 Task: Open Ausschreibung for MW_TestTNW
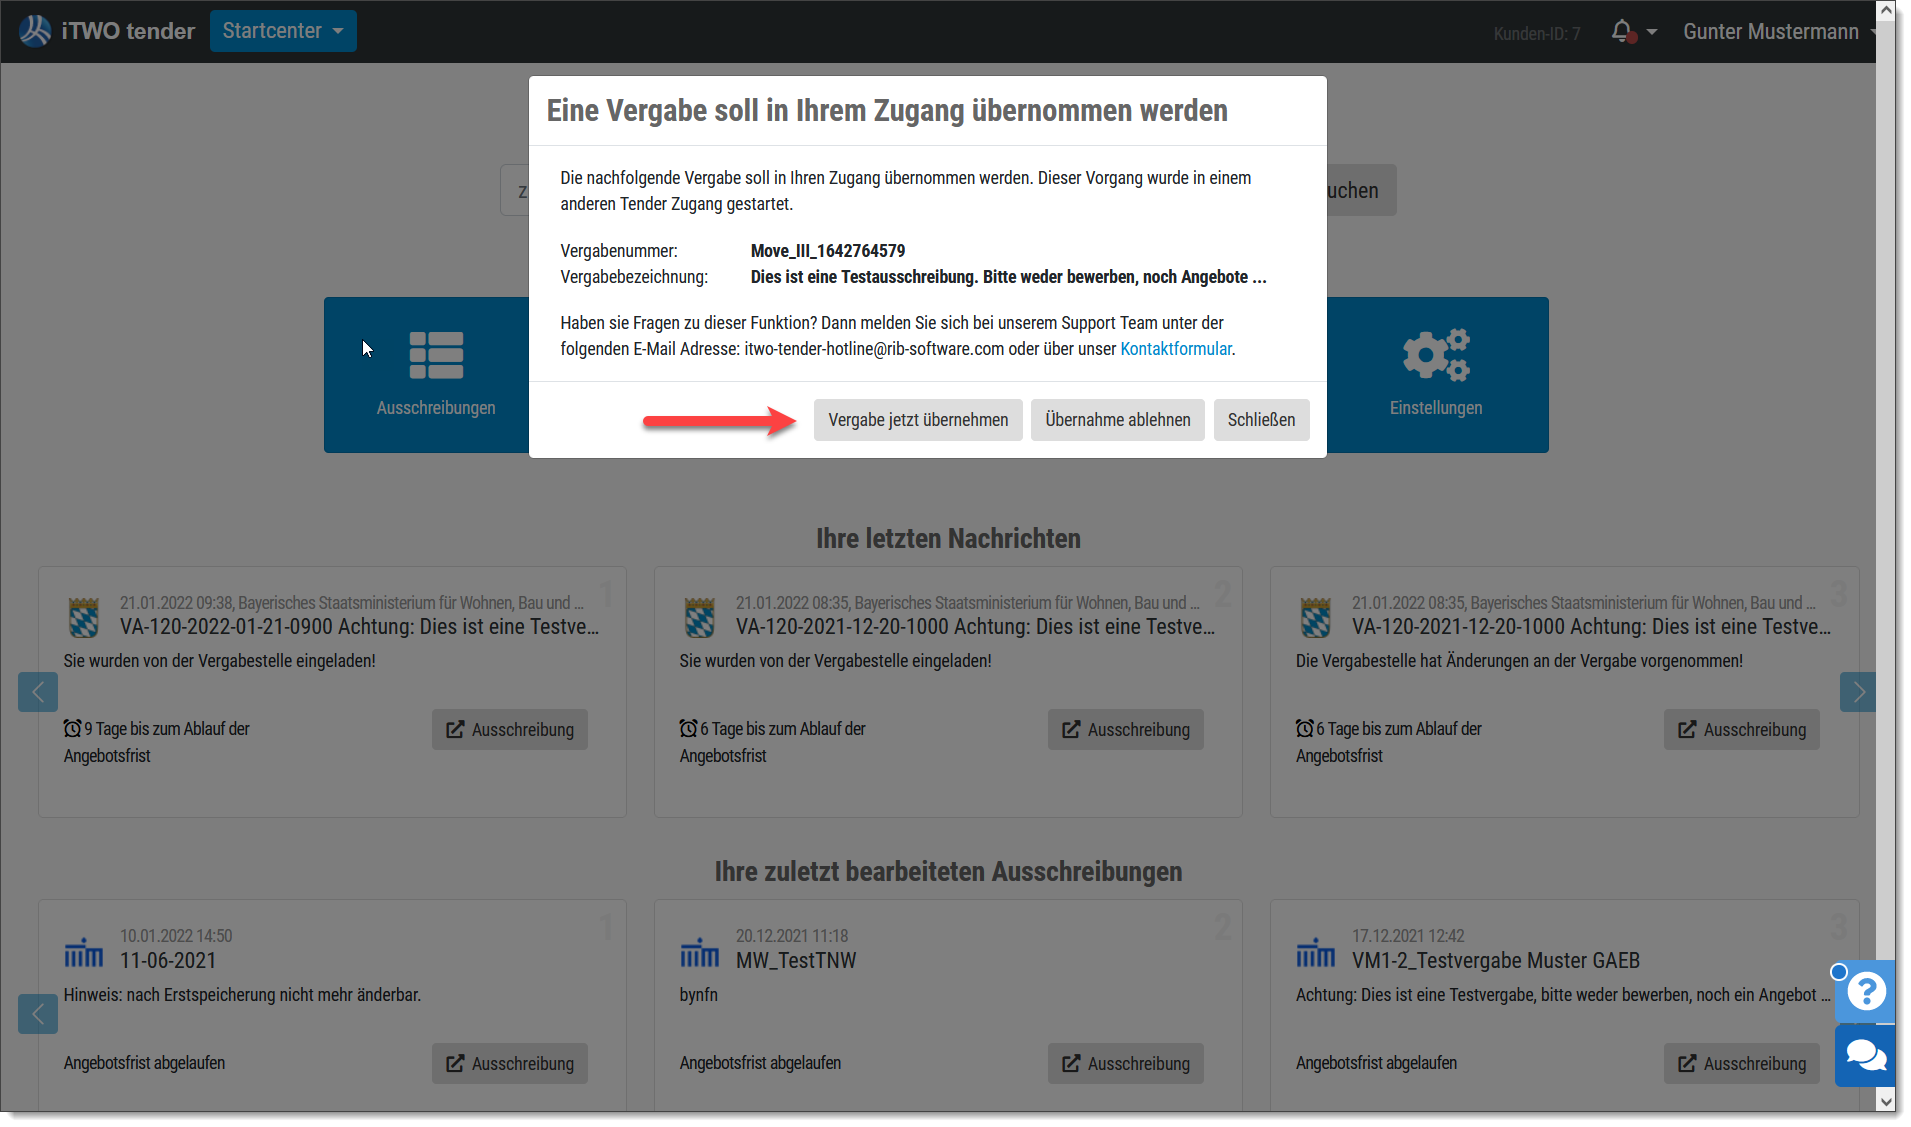(x=1126, y=1064)
